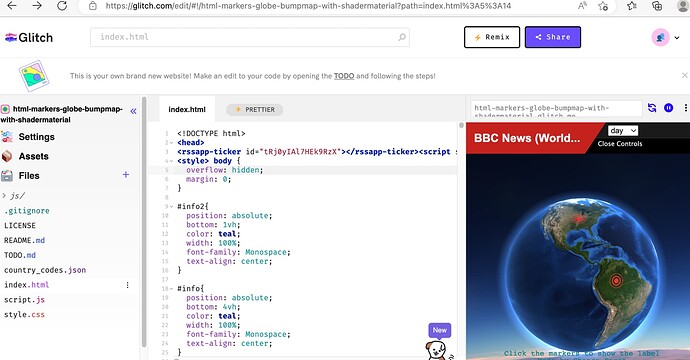This screenshot has width=690, height=360.
Task: Open TODO.md file
Action: point(20,255)
